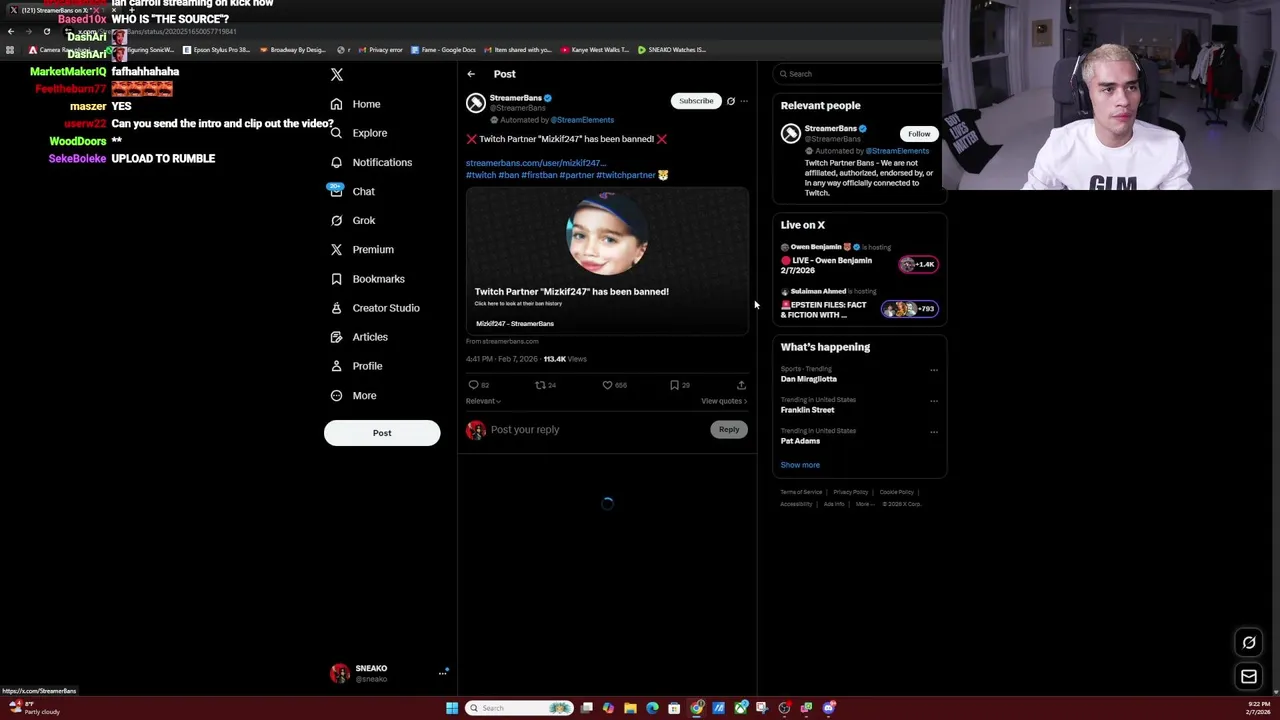
Task: Open the Franklin Street trend
Action: [x=807, y=410]
